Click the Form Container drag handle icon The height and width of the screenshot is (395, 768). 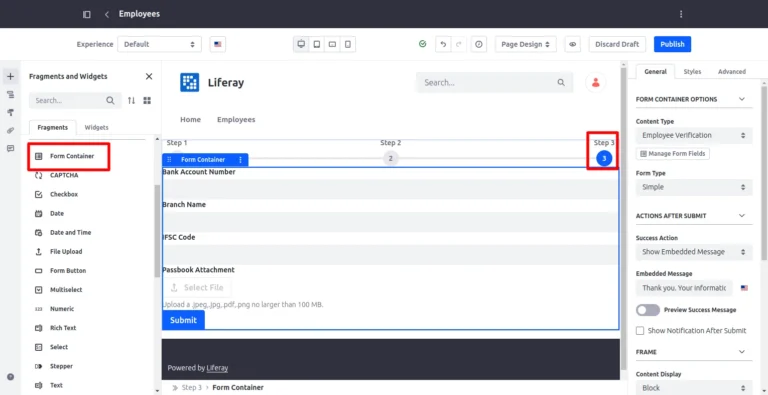tap(169, 160)
